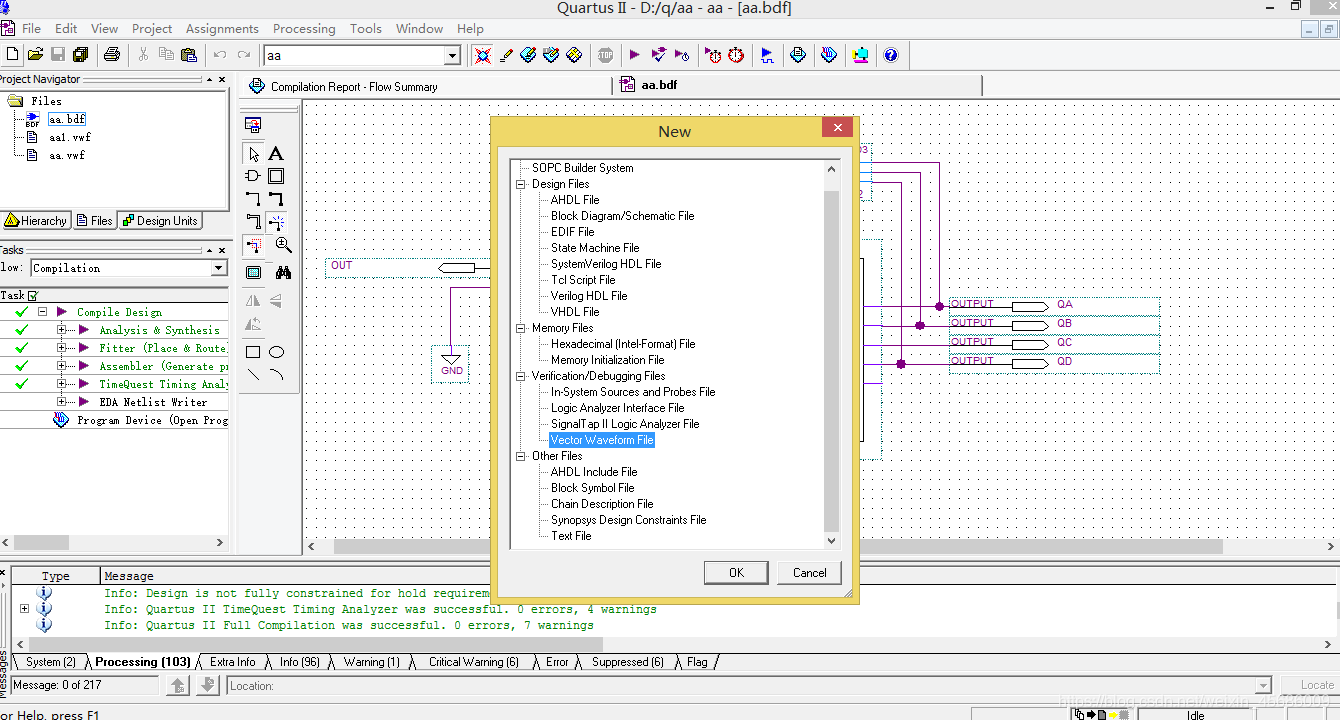Collapse the Verification/Debugging Files group
The height and width of the screenshot is (720, 1340).
click(x=521, y=376)
